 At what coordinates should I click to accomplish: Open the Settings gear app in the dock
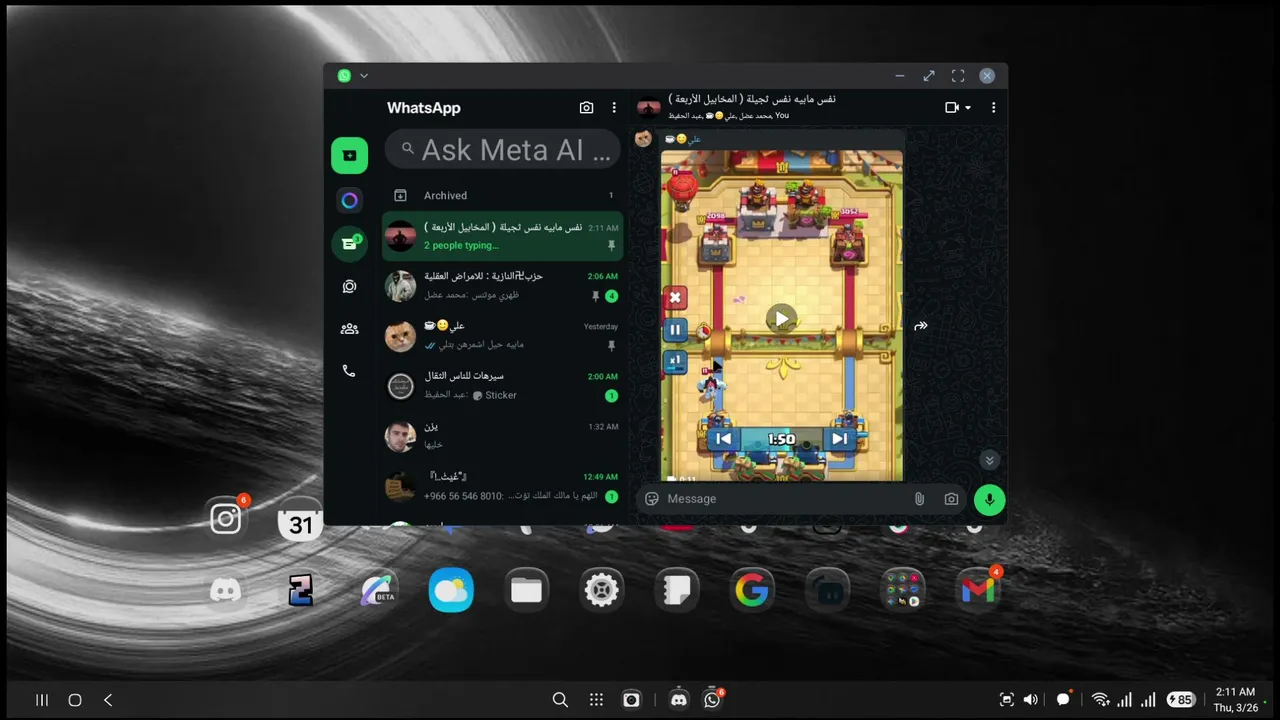coord(602,591)
